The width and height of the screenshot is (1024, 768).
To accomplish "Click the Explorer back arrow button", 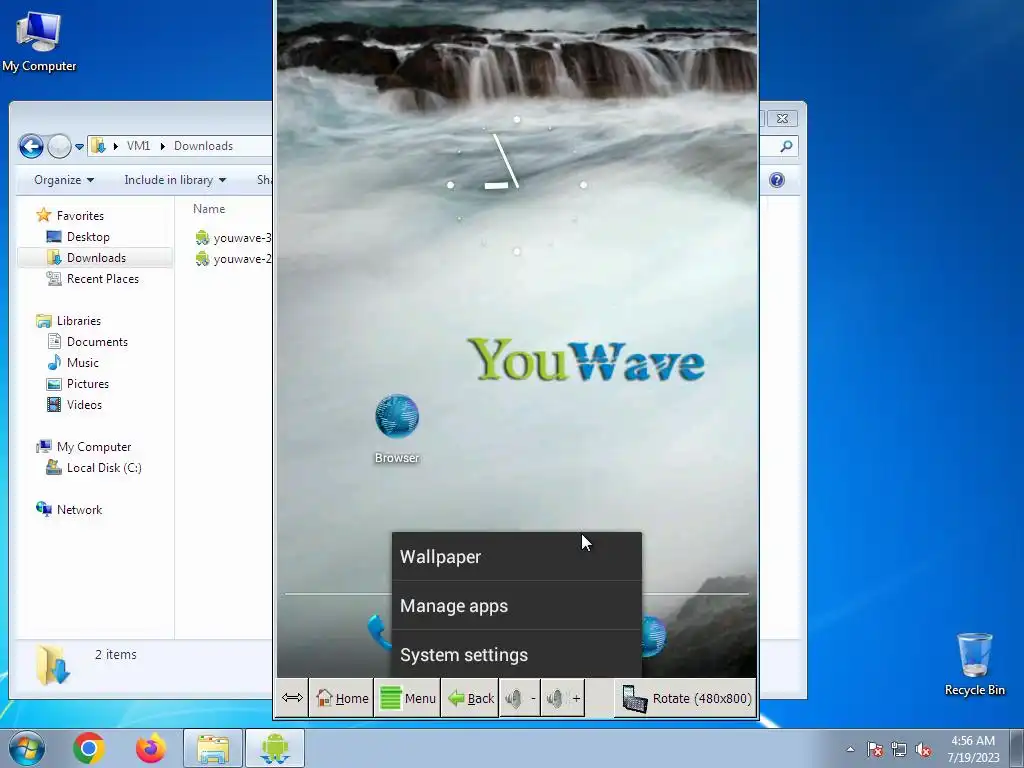I will (x=31, y=146).
